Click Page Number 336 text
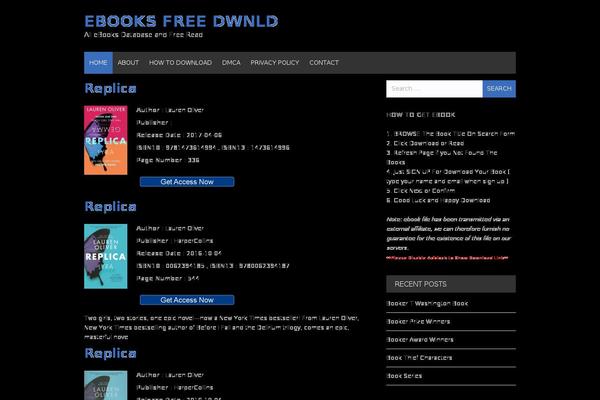This screenshot has height=400, width=600. pos(168,160)
